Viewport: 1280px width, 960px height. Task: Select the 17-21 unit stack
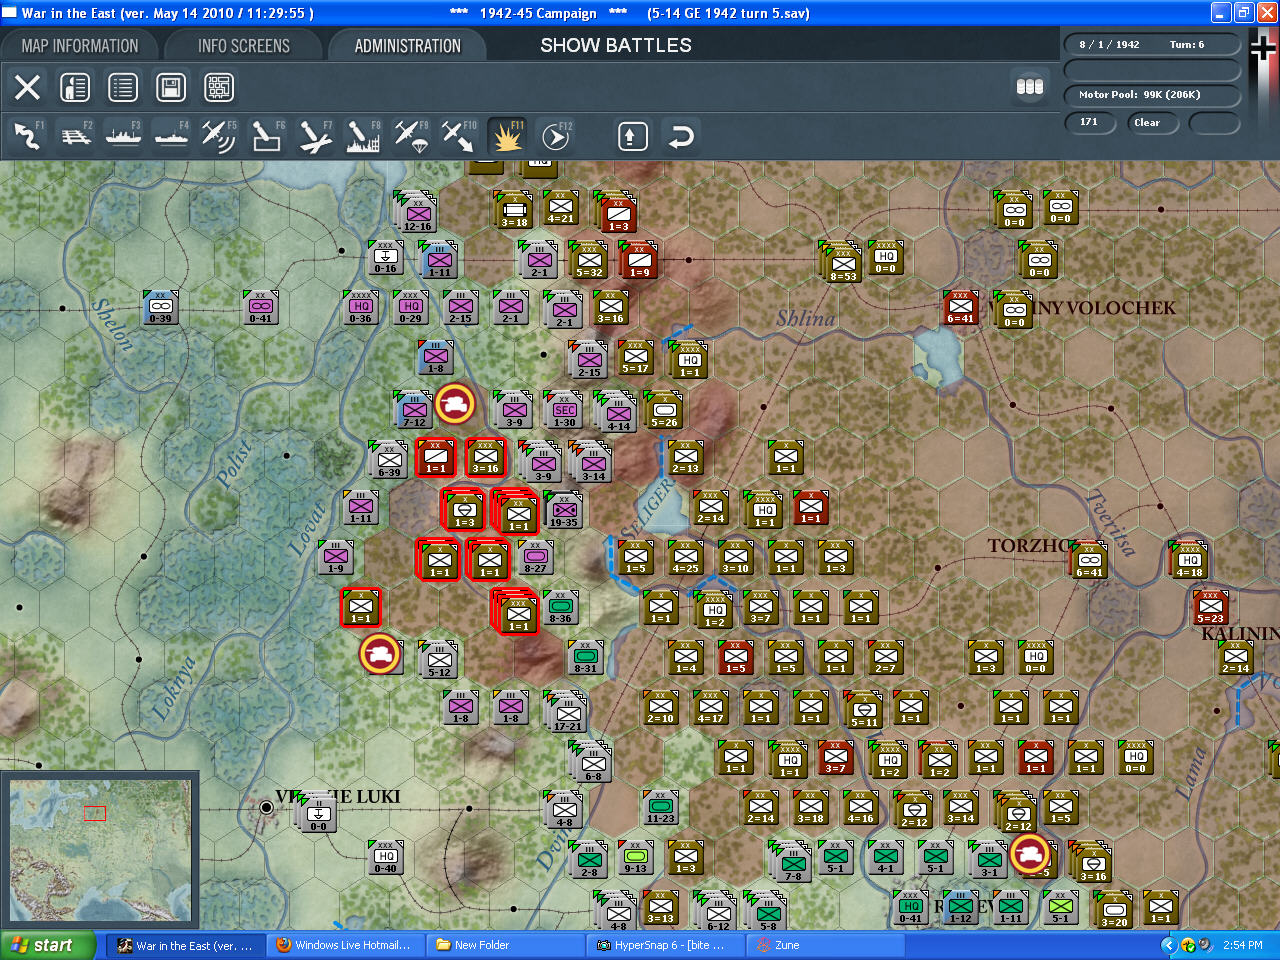coord(566,712)
